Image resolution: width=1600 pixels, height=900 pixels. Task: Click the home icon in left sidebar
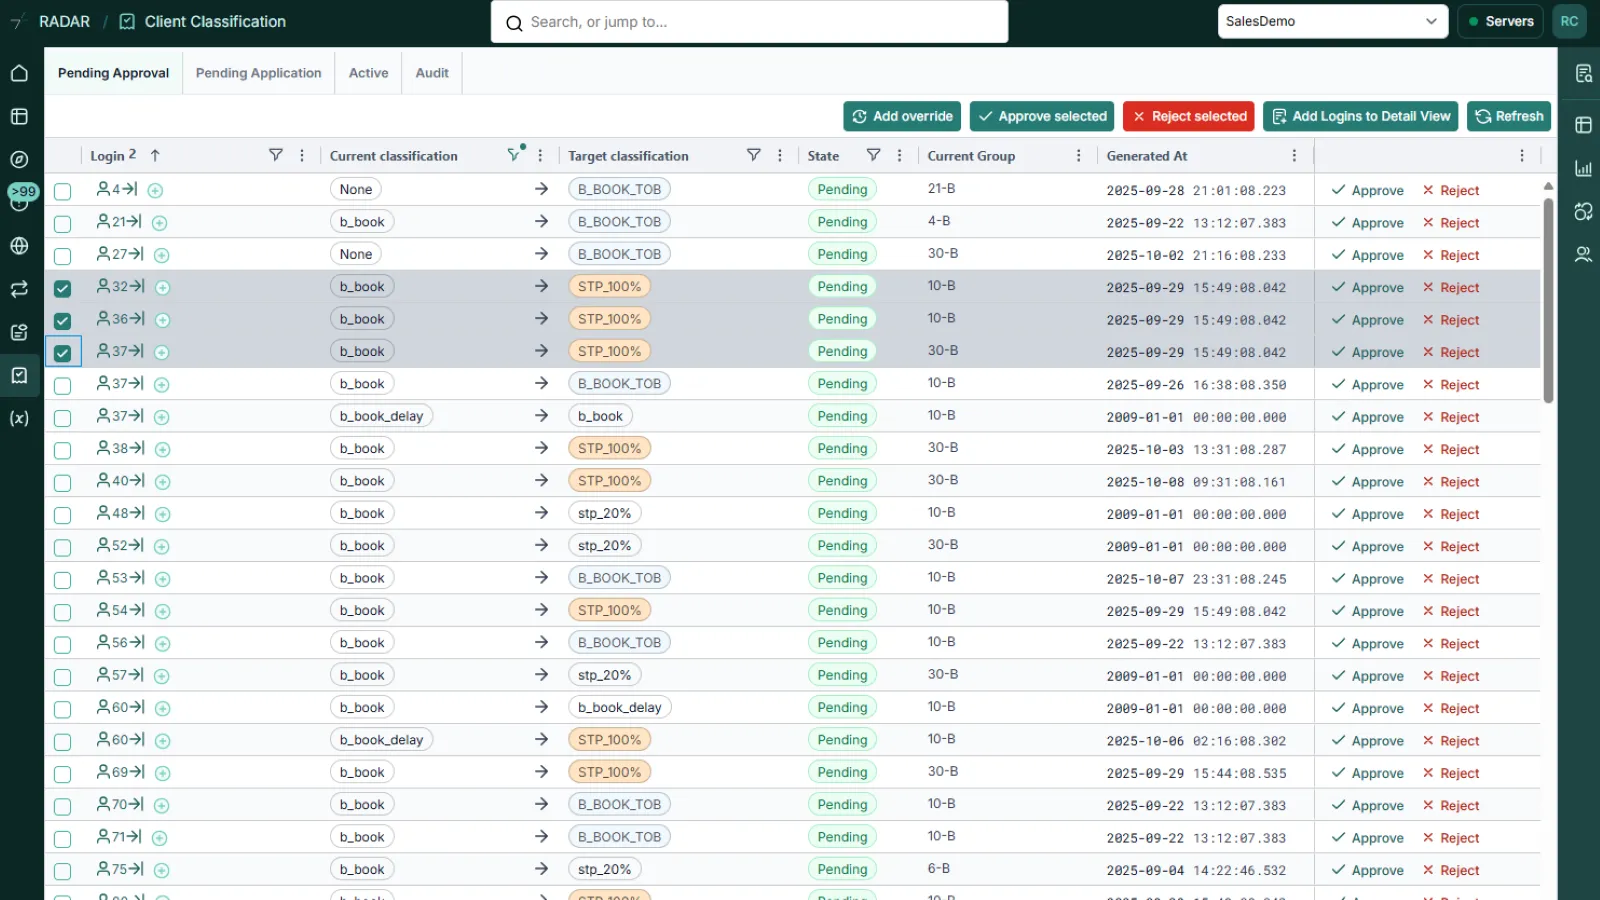pos(19,73)
